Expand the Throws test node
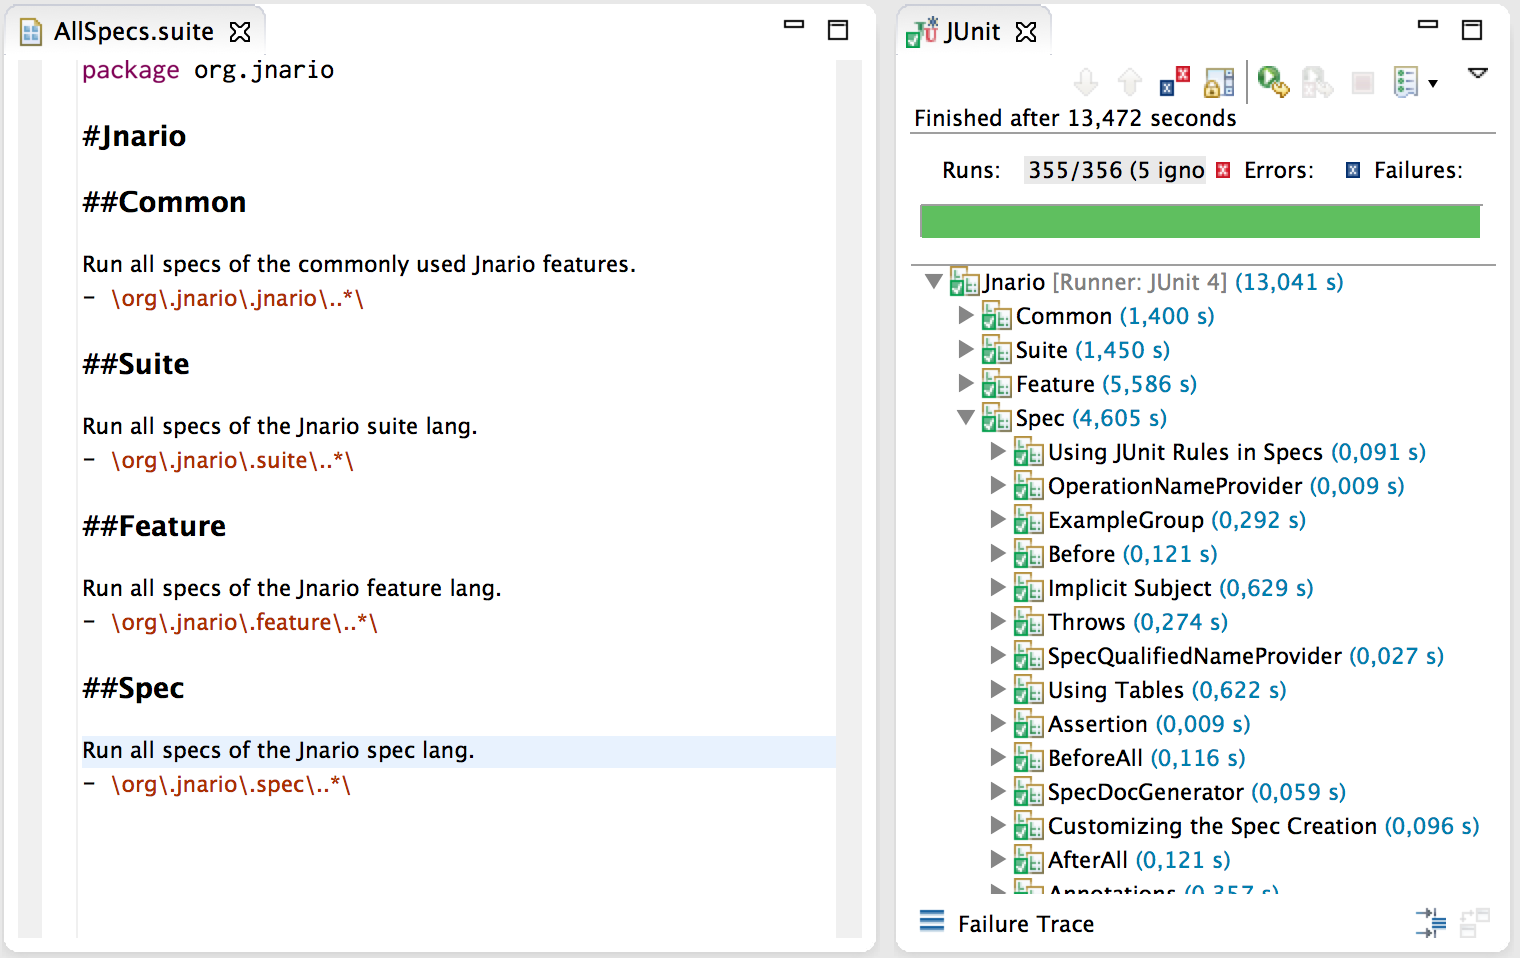Image resolution: width=1520 pixels, height=958 pixels. coord(998,622)
